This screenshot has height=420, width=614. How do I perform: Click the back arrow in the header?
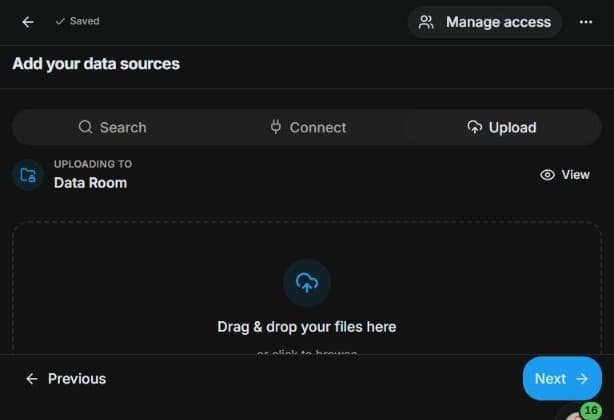click(x=28, y=22)
